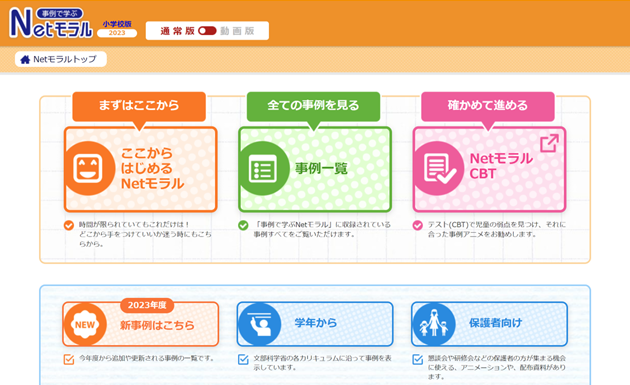This screenshot has width=630, height=385.
Task: Select the 通常版 label
Action: tap(177, 31)
